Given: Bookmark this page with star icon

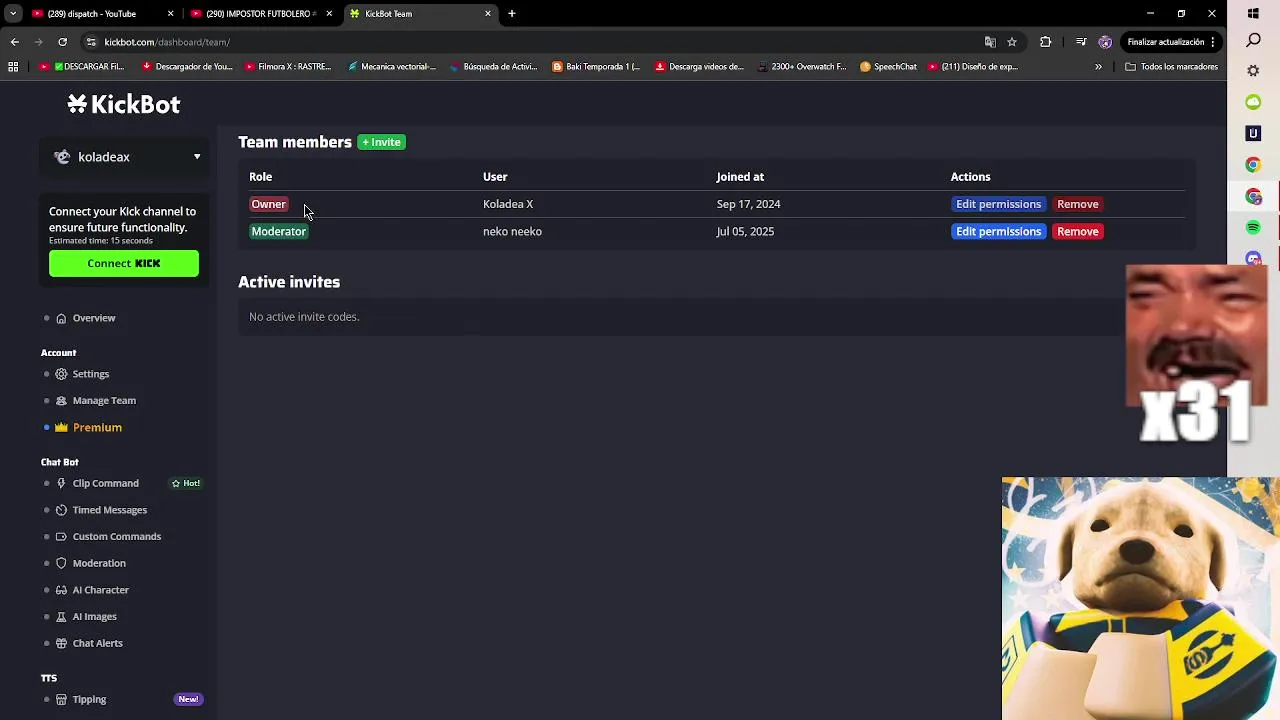Looking at the screenshot, I should (x=1012, y=42).
